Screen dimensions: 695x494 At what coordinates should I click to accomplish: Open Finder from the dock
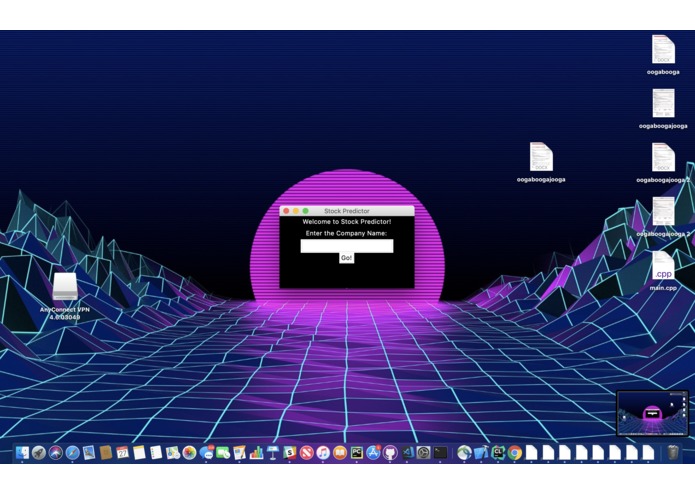22,452
